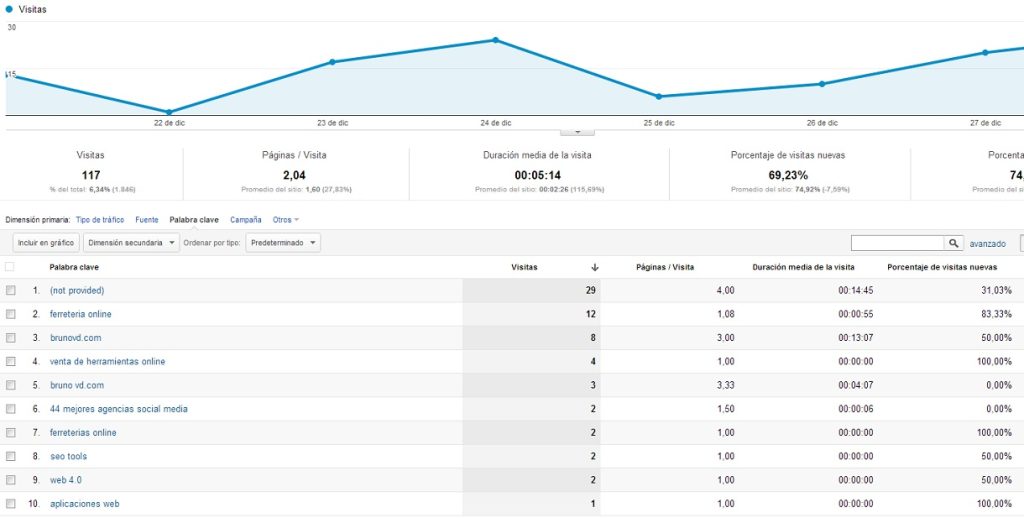Open the (not provided) keyword link
Viewport: 1024px width, 518px height.
[77, 291]
